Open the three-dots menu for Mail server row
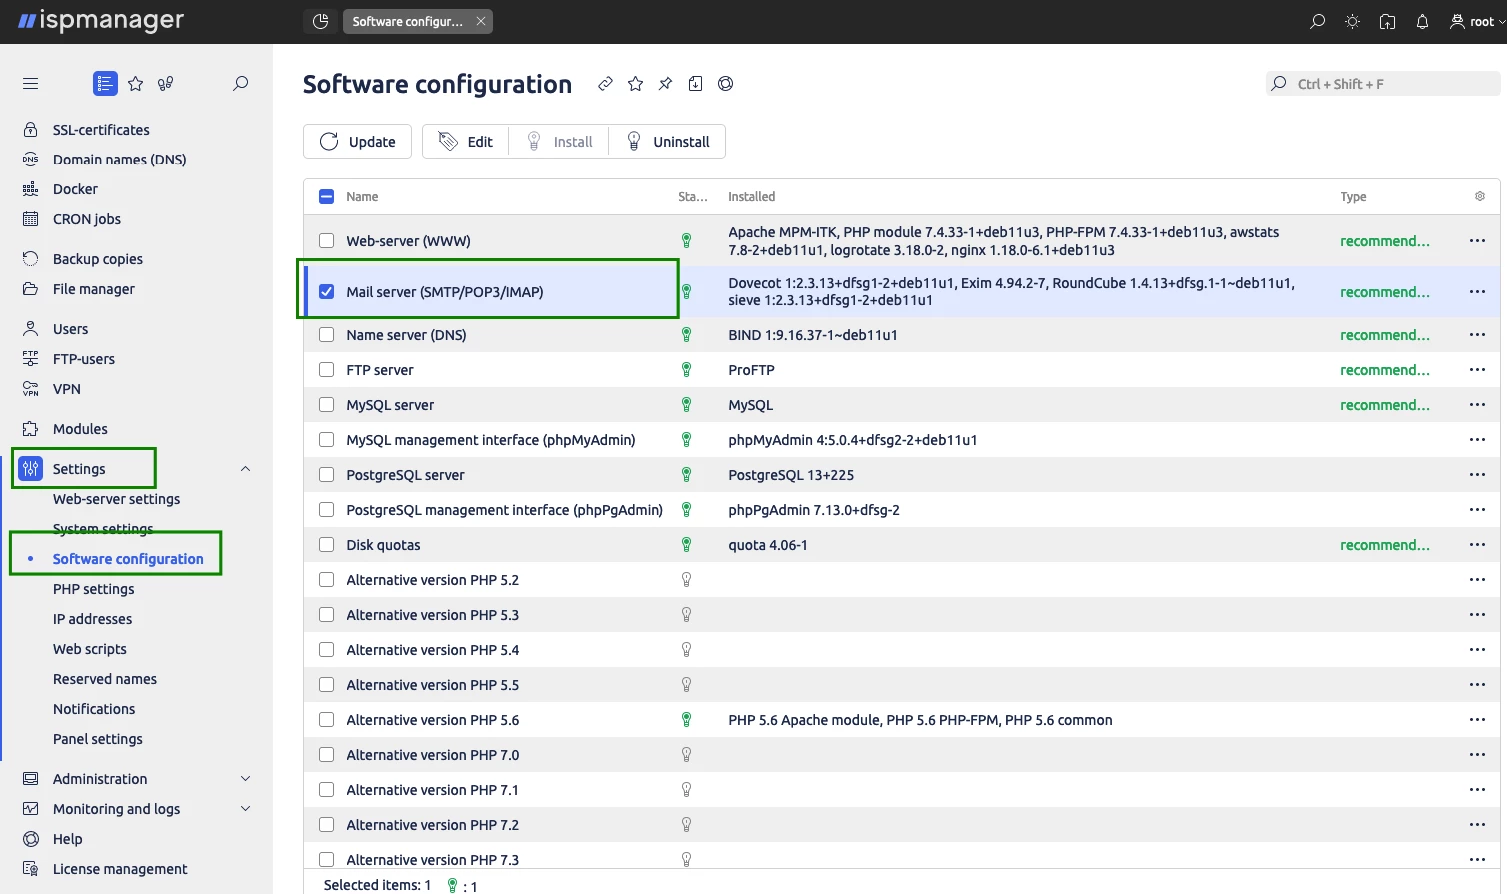 point(1477,292)
